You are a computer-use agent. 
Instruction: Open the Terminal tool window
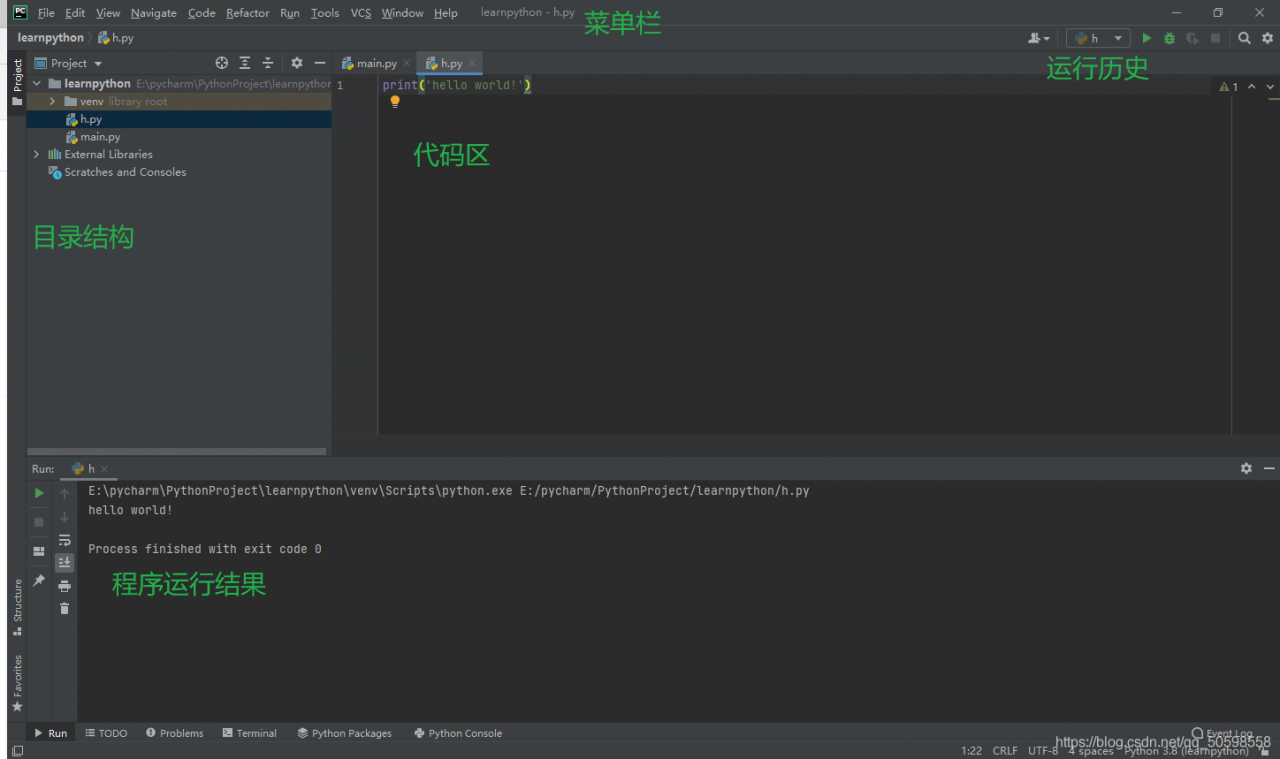[249, 733]
